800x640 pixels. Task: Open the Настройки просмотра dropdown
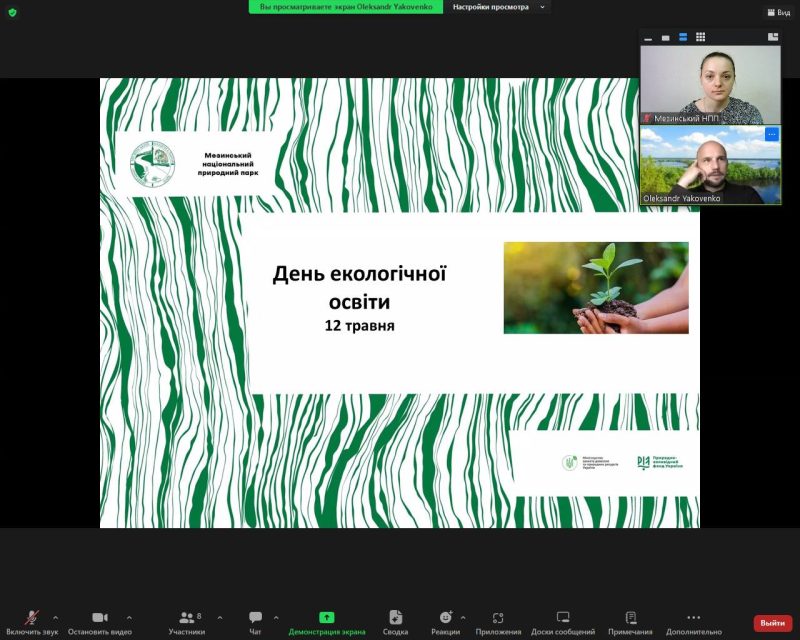pos(499,7)
